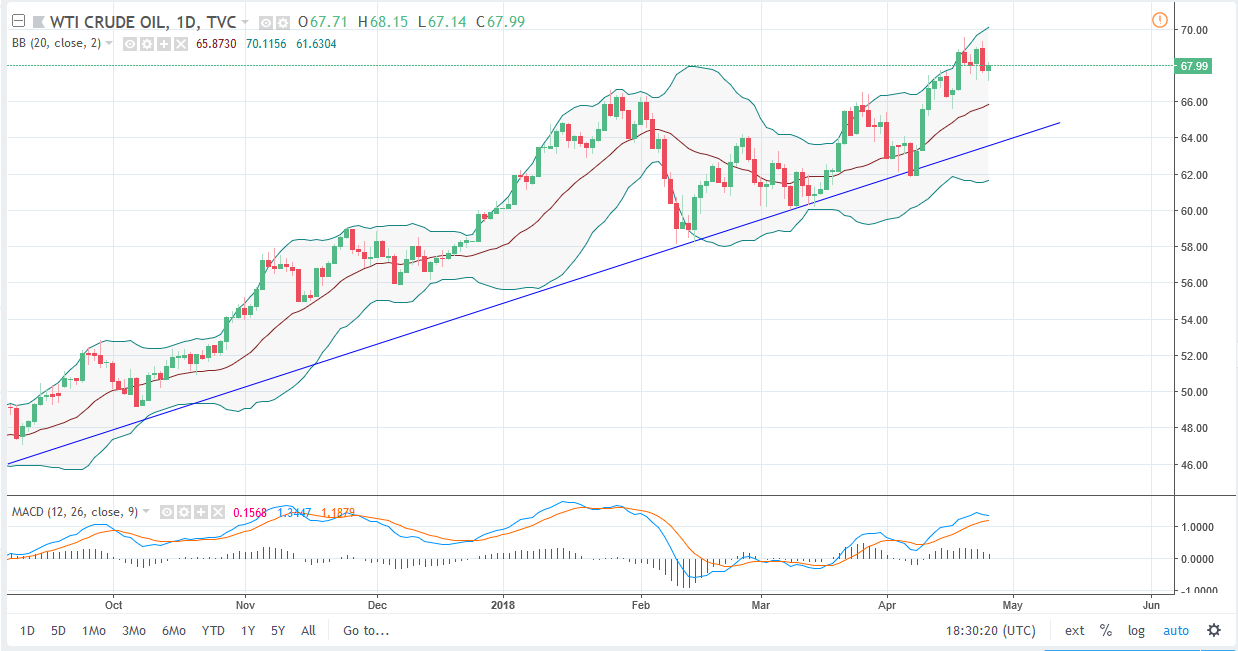The width and height of the screenshot is (1238, 651).
Task: Toggle visibility of the BB indicator eye icon
Action: (x=129, y=44)
